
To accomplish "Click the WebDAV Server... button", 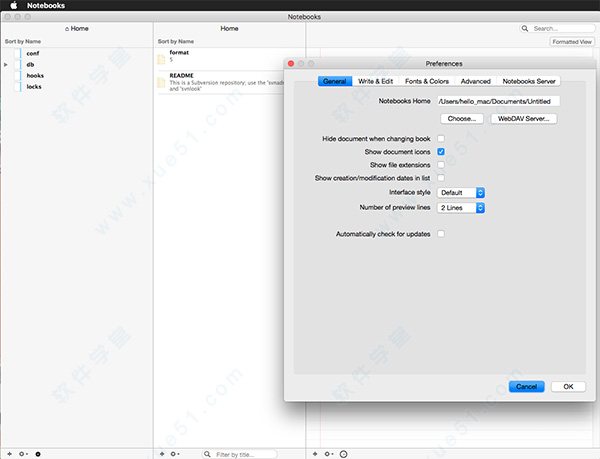I will coord(523,119).
